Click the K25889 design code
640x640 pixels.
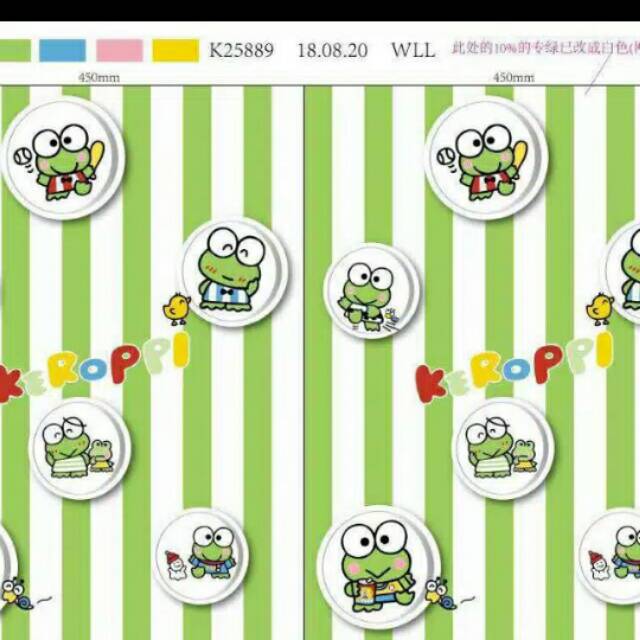[240, 50]
